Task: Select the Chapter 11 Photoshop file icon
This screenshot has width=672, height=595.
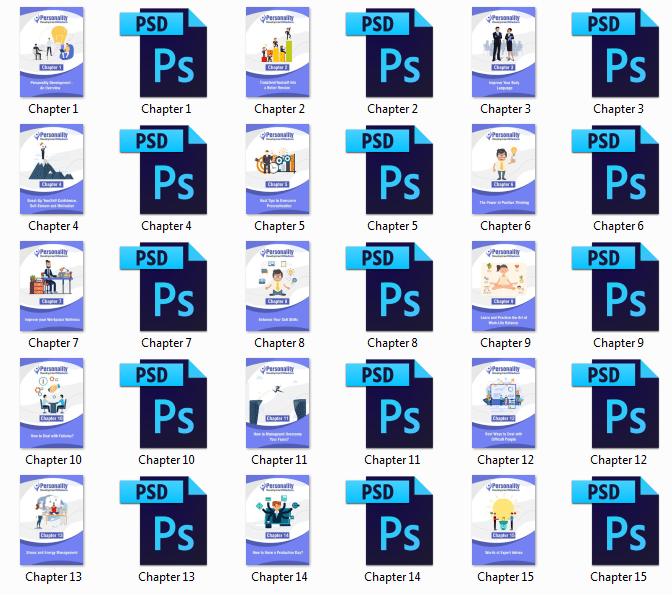Action: click(x=388, y=404)
